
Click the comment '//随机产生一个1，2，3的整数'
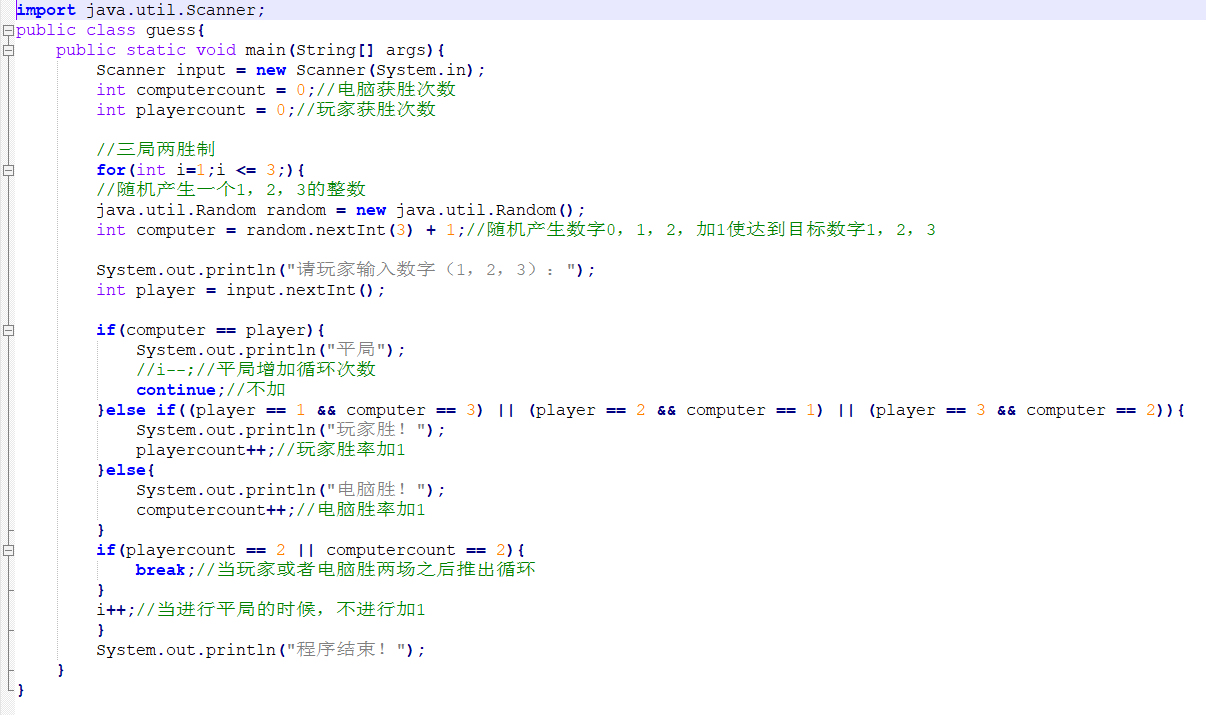click(231, 190)
